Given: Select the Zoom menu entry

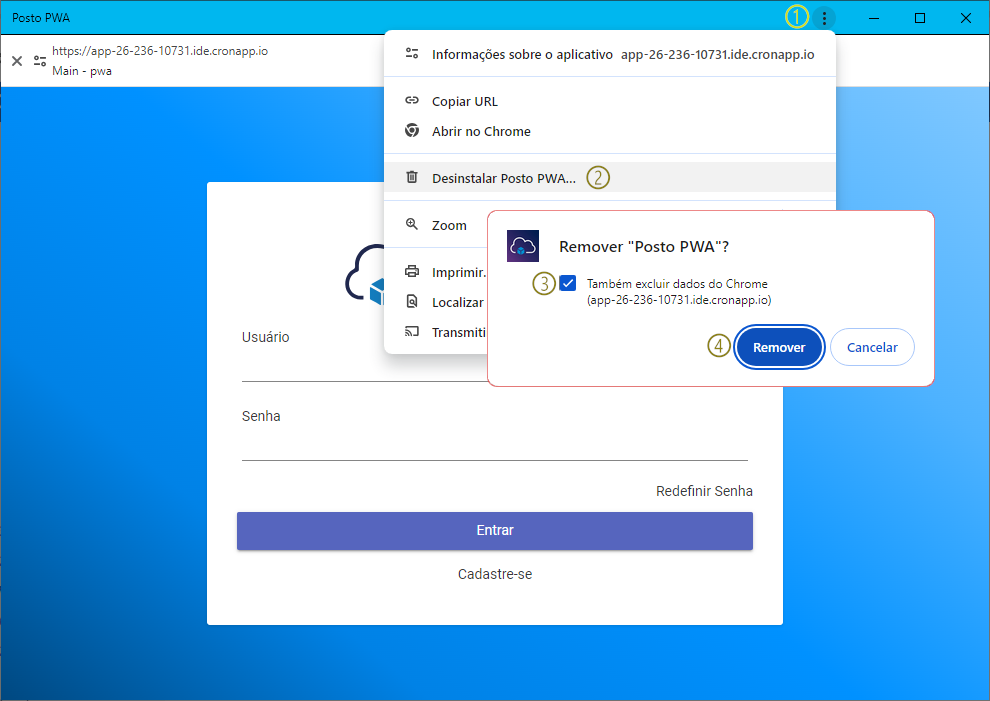Looking at the screenshot, I should tap(436, 225).
